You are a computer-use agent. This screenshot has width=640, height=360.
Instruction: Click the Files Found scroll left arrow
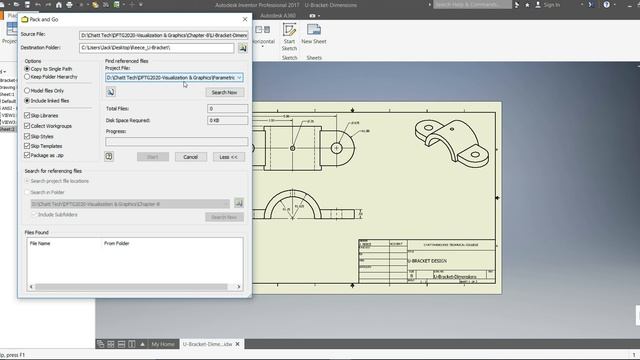coord(31,287)
